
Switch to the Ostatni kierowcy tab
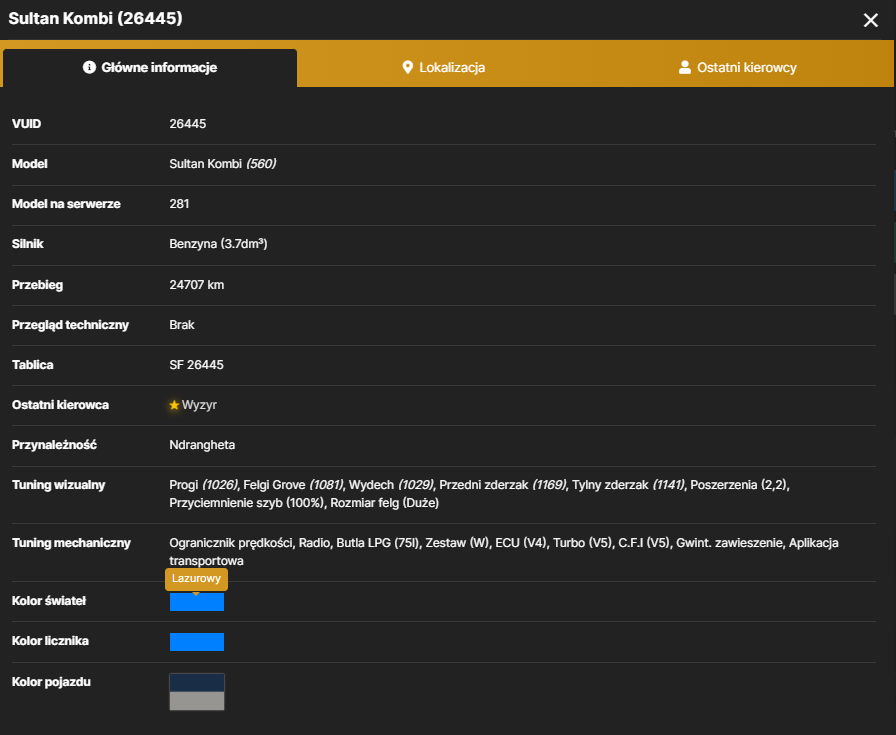point(738,67)
